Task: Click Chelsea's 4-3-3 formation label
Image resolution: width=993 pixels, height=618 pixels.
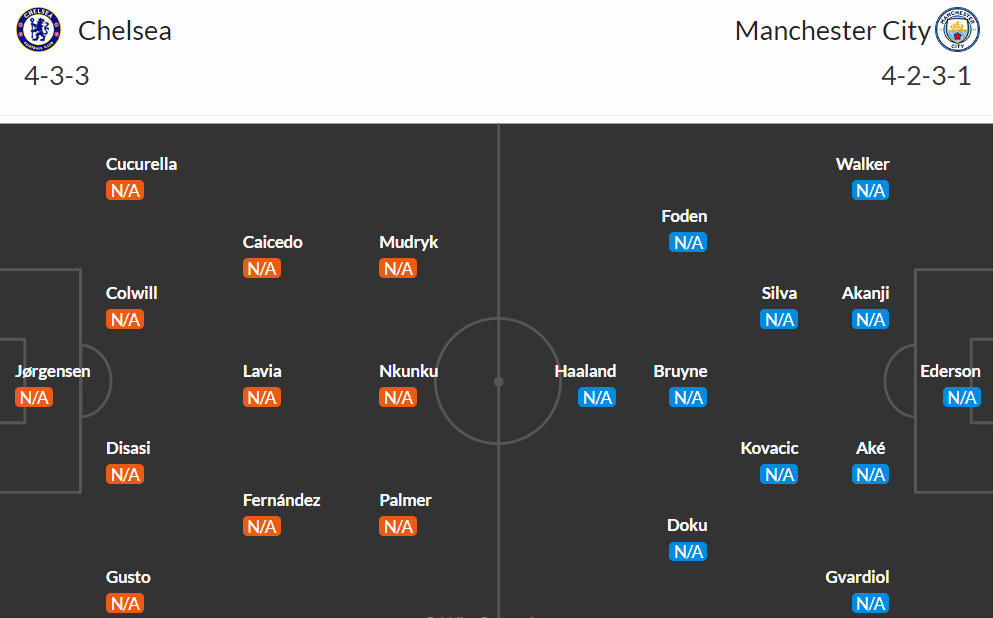Action: click(56, 76)
